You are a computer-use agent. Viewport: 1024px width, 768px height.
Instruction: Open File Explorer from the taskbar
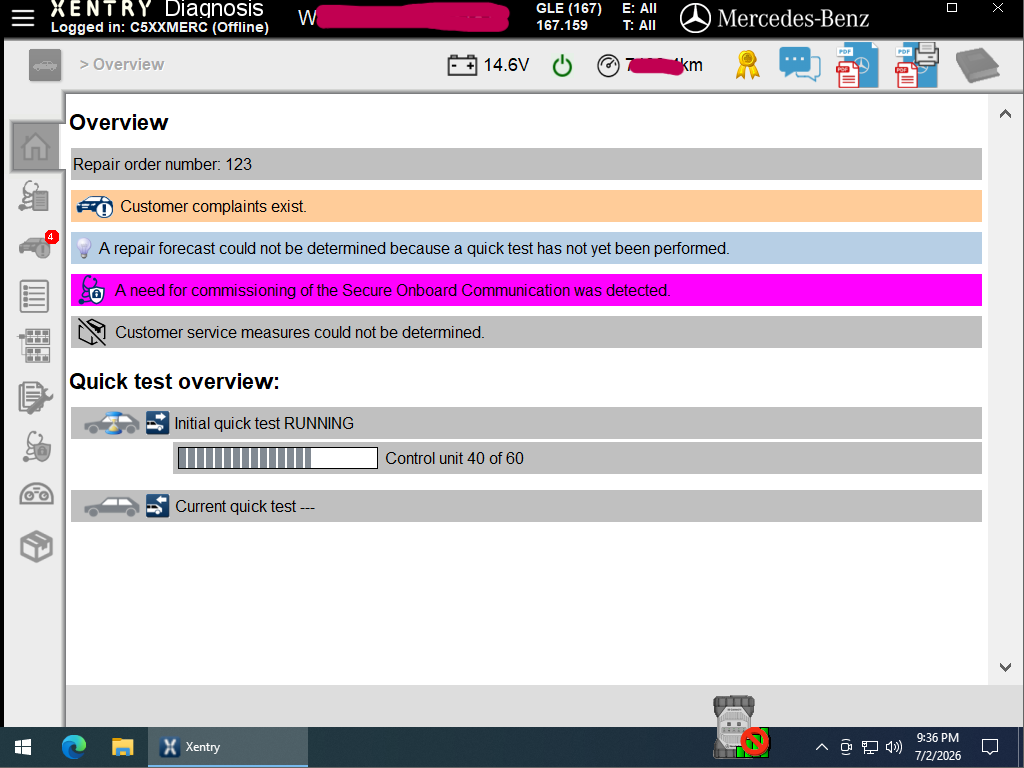point(122,747)
